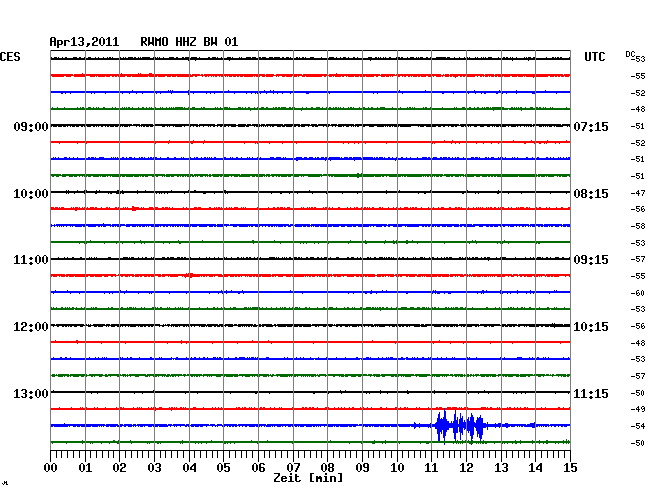Select the 10:00 local time label
The height and width of the screenshot is (494, 650).
click(x=31, y=194)
